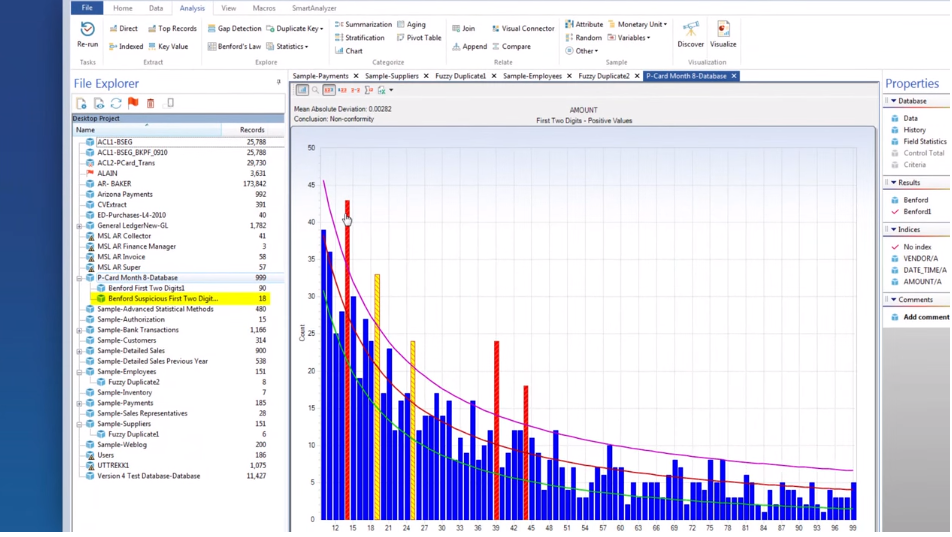This screenshot has width=952, height=537.
Task: Select the checked No index option
Action: (x=917, y=246)
